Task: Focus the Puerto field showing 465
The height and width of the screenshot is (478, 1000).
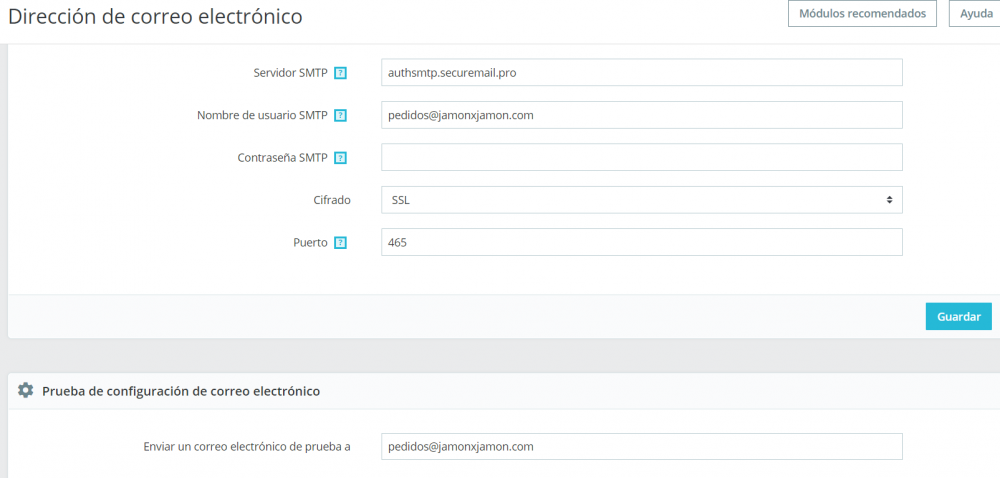Action: click(642, 243)
